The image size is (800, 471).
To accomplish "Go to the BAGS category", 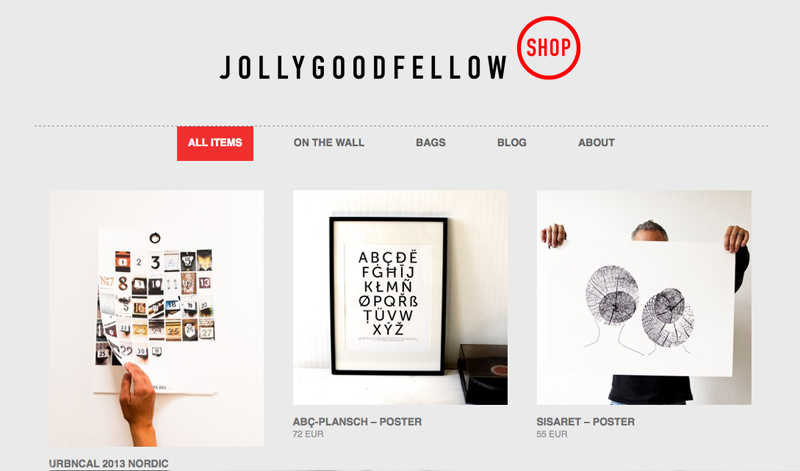I will point(431,143).
